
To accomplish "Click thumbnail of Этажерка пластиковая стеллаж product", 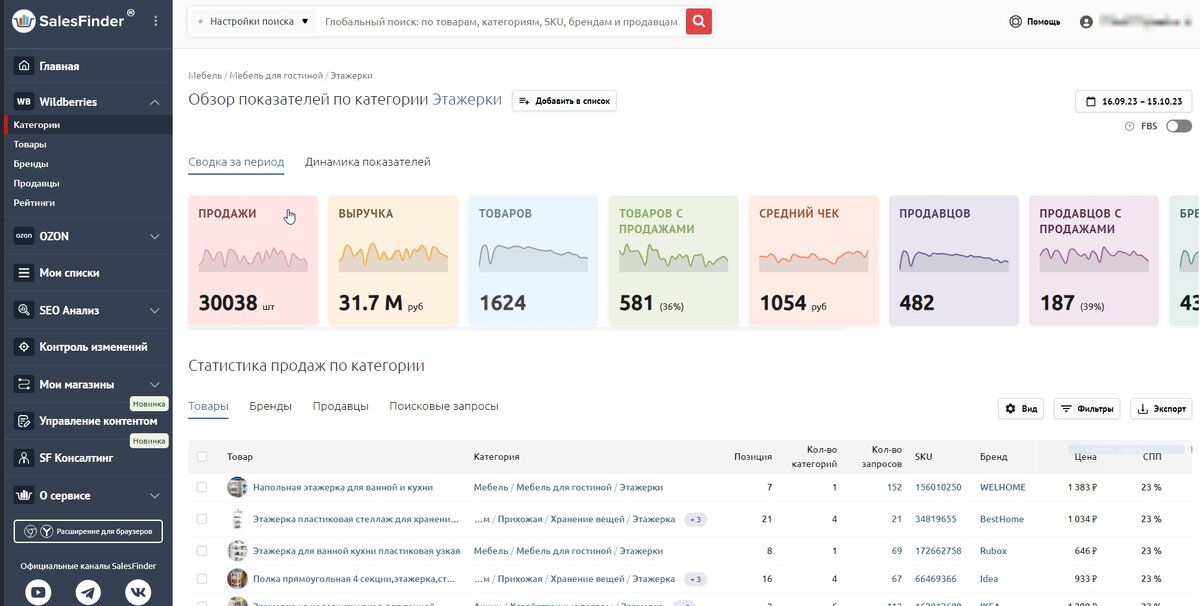I will [x=237, y=519].
